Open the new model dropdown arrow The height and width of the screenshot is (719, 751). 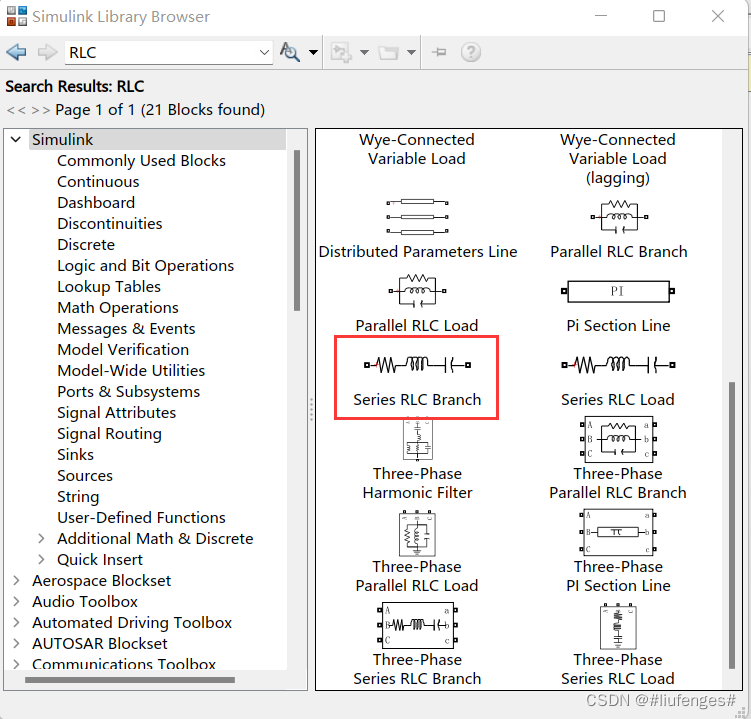click(x=364, y=52)
